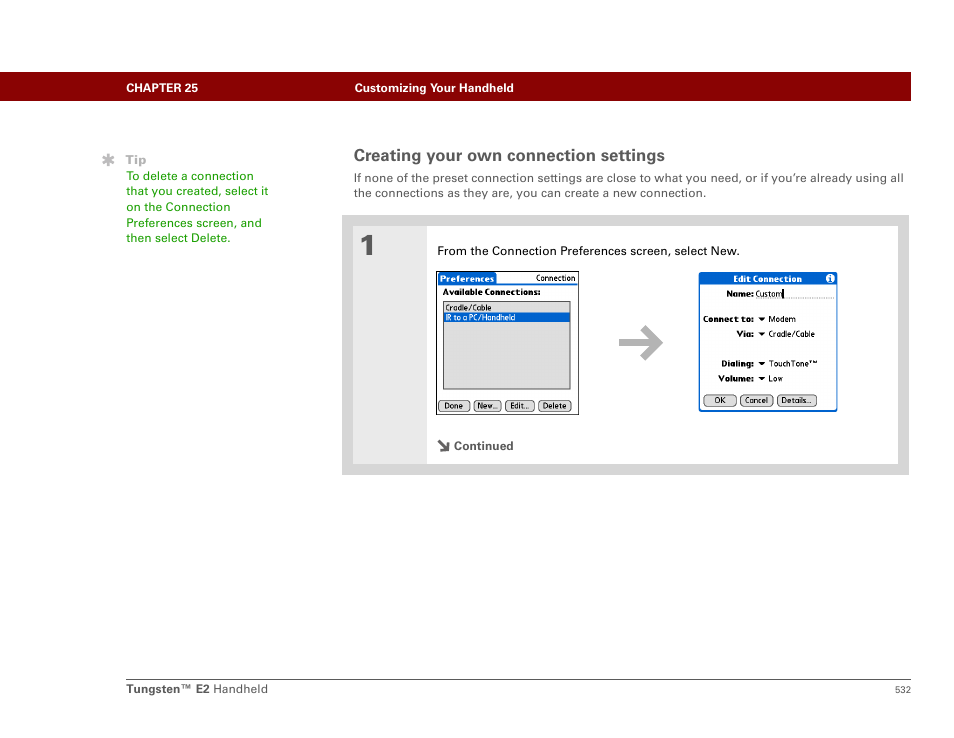Click the info icon in Edit Connection
This screenshot has width=954, height=738.
coord(830,279)
